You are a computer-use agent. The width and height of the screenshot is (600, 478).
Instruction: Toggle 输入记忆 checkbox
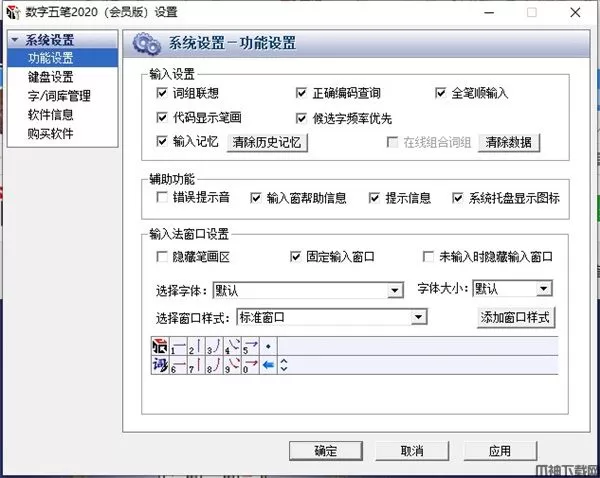click(x=162, y=141)
